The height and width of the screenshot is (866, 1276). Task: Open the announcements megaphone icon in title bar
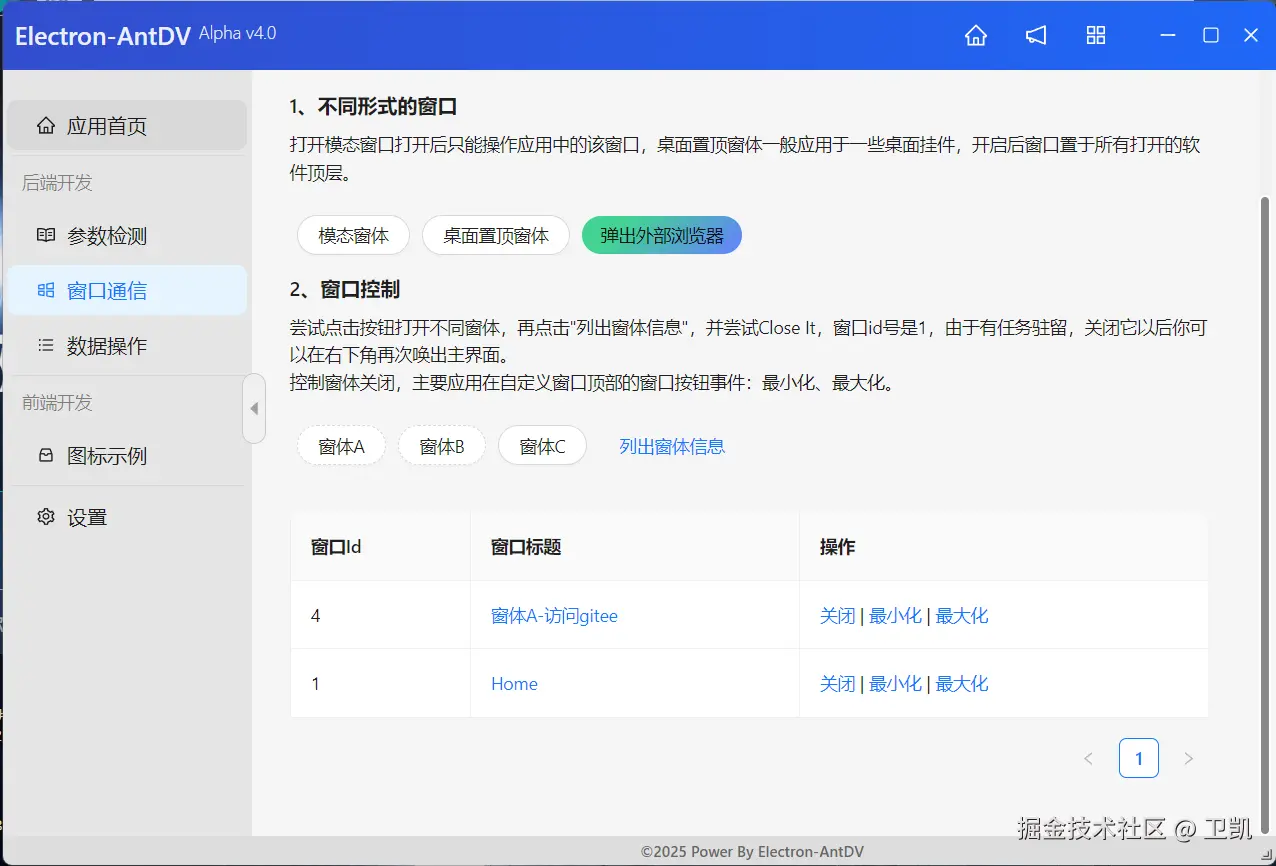(x=1035, y=35)
